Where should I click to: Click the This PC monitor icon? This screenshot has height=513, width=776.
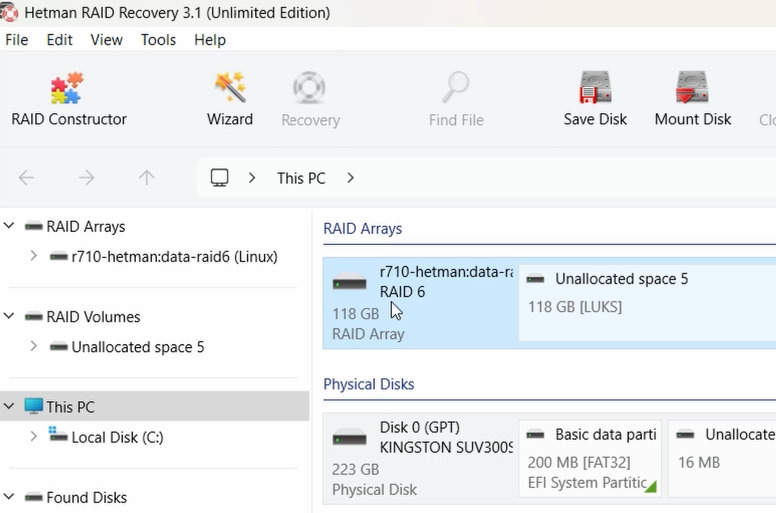34,406
